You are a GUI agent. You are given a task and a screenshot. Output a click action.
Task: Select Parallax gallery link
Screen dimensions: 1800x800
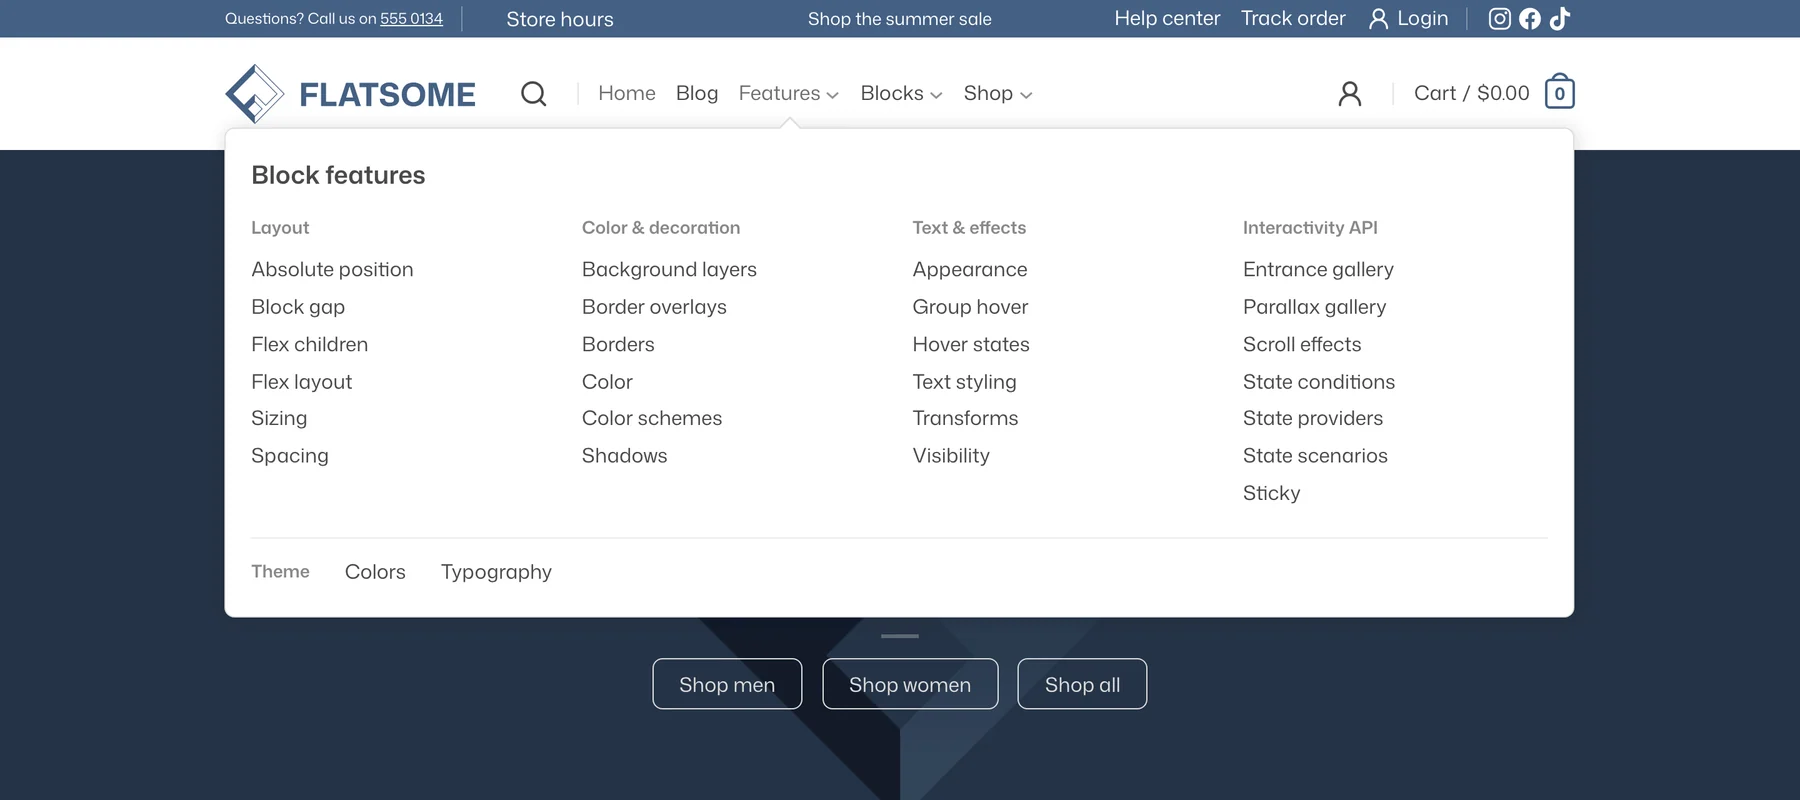pos(1314,307)
